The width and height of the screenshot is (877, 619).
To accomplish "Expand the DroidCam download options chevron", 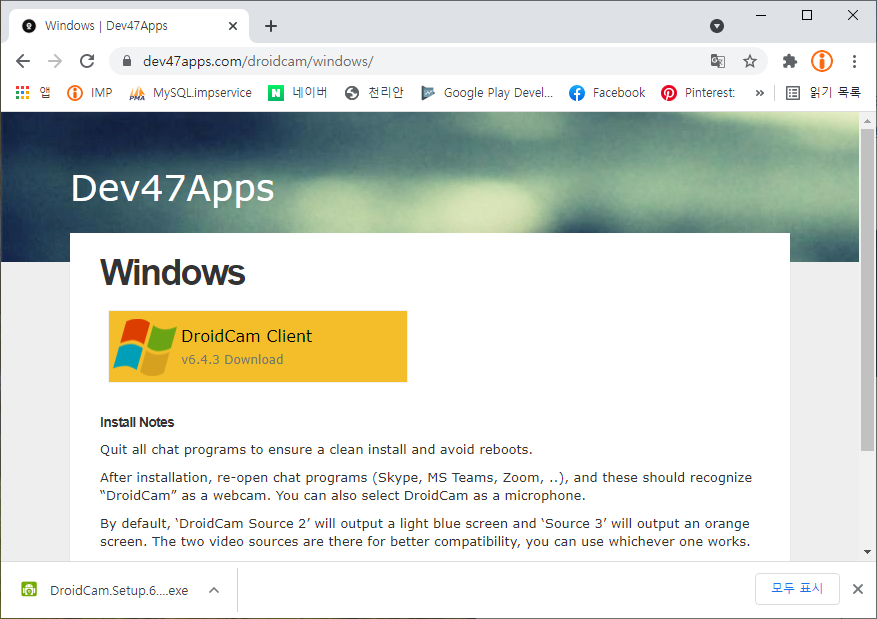I will click(x=214, y=590).
